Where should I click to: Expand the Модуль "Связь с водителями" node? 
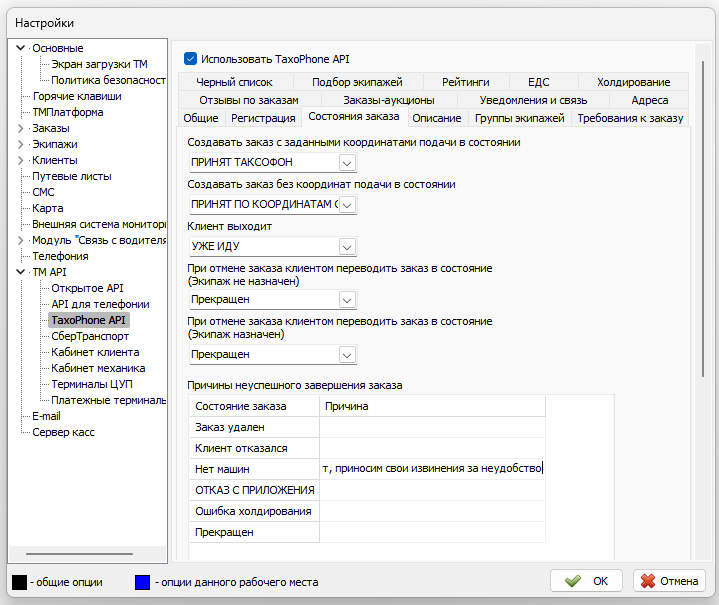(20, 240)
